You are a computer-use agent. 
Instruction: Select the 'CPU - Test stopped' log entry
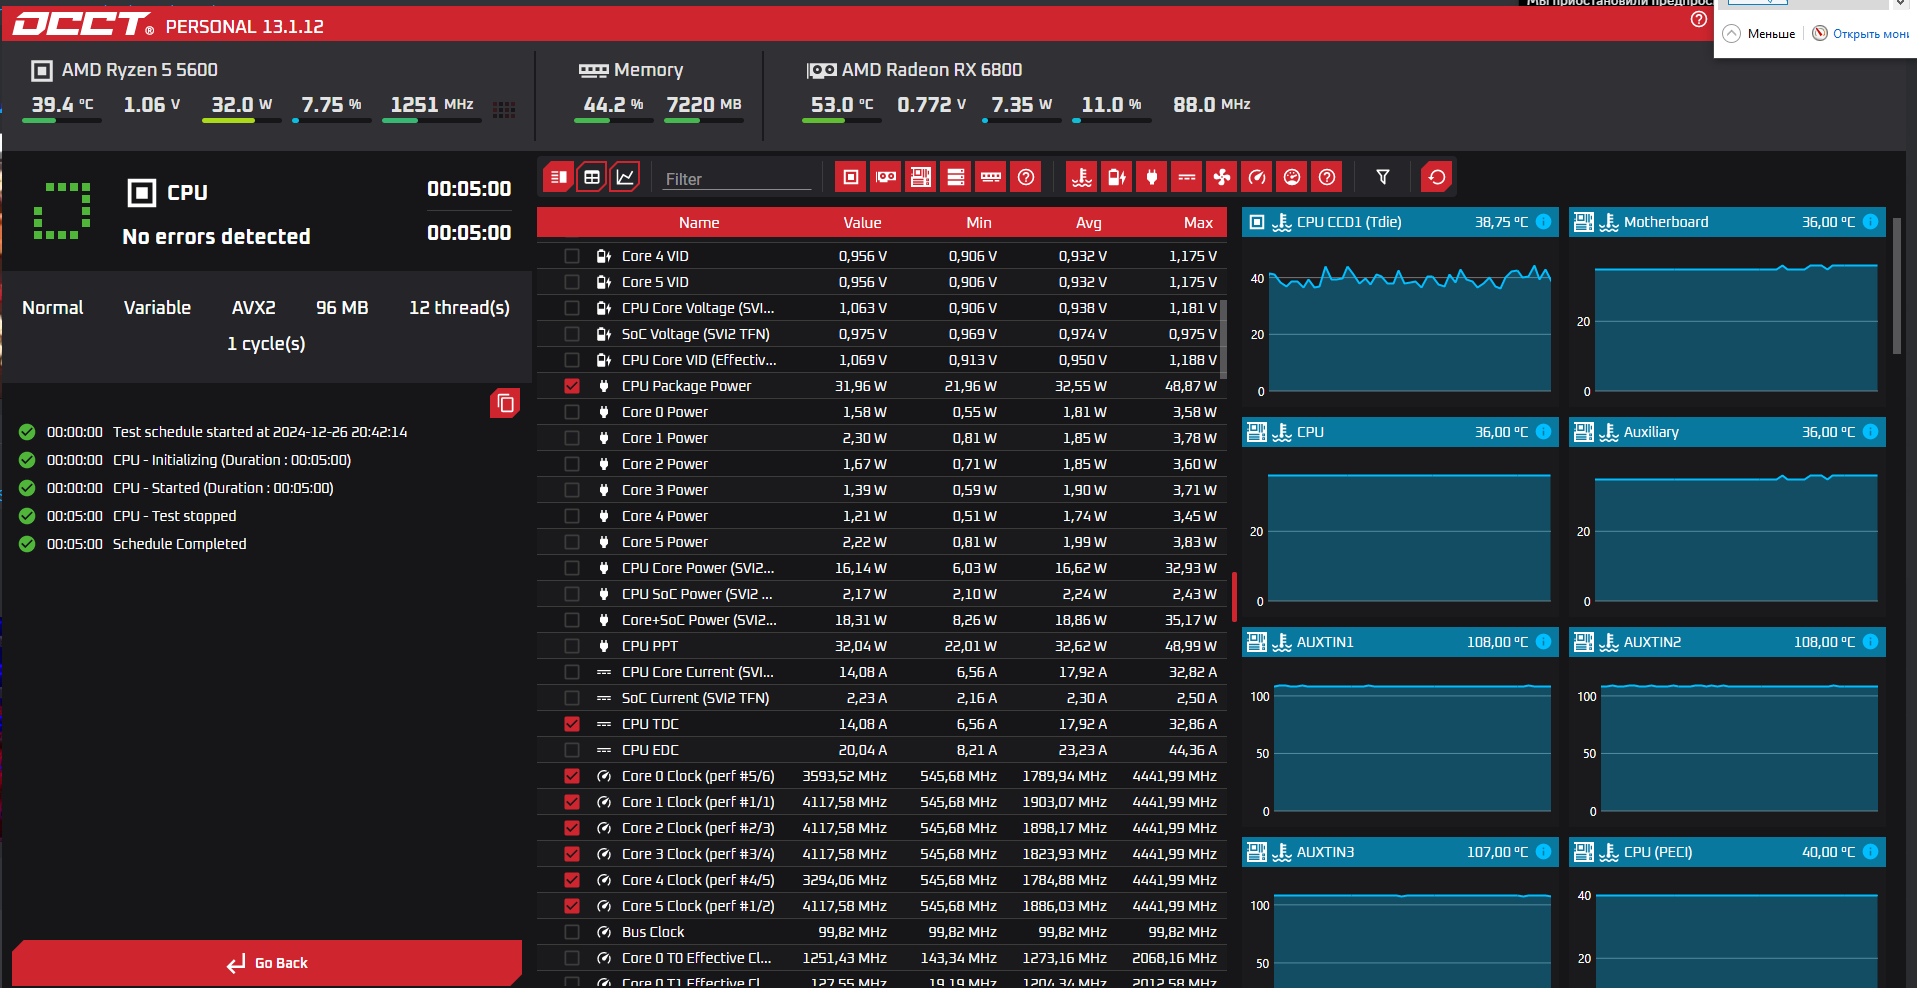click(175, 516)
